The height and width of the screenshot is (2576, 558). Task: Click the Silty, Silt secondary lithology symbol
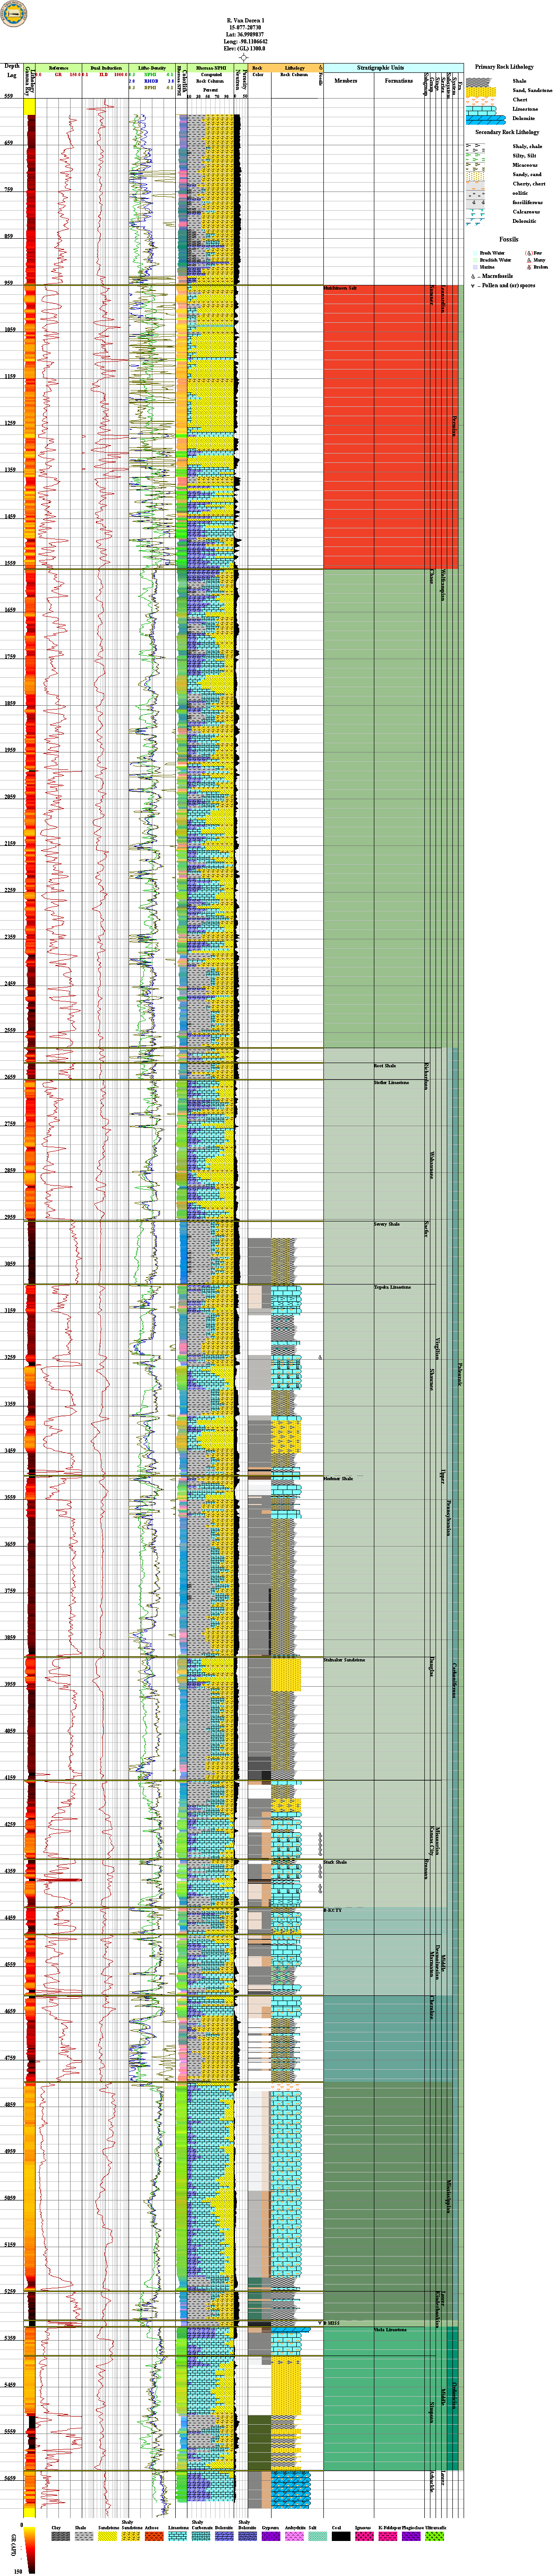(475, 157)
